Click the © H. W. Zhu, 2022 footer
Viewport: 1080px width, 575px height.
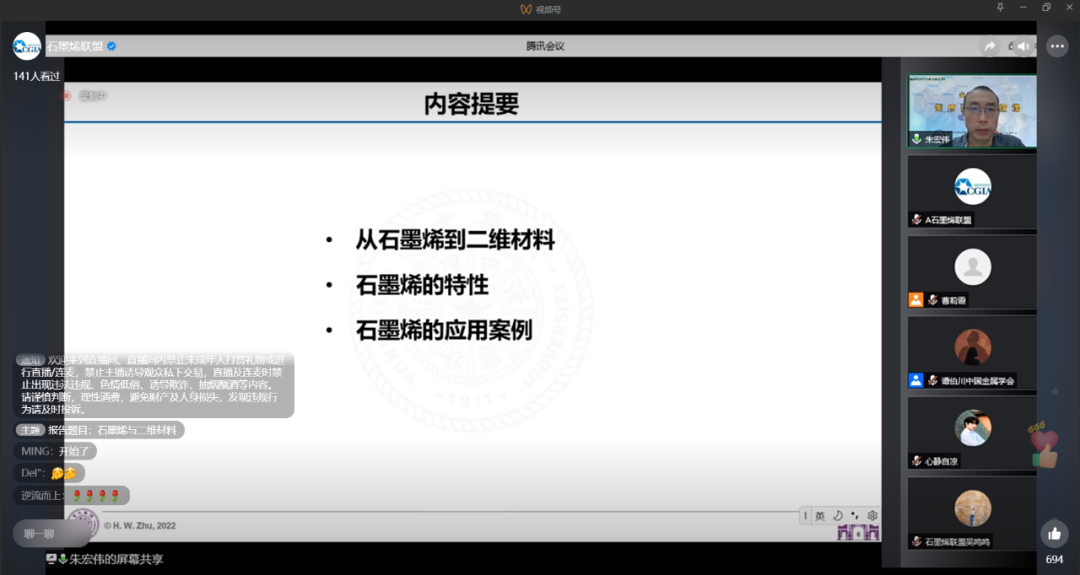coord(140,525)
